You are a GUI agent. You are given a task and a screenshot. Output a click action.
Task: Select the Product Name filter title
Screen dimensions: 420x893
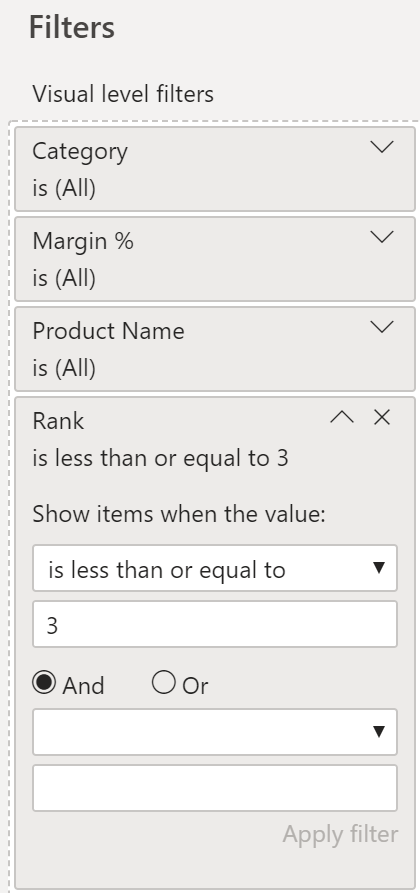click(108, 331)
